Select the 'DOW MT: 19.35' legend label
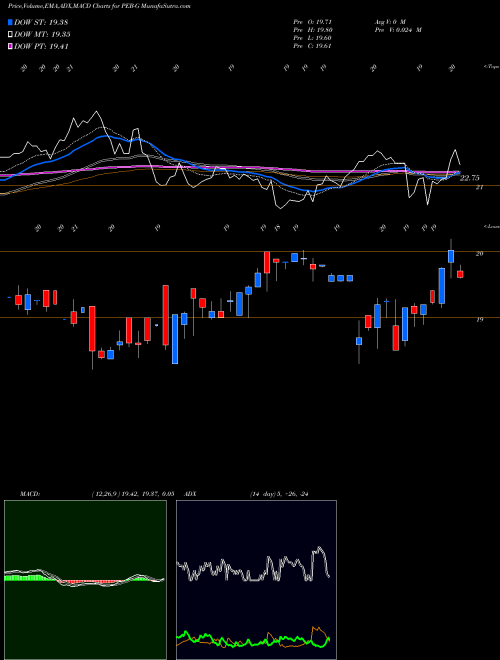 coord(42,35)
